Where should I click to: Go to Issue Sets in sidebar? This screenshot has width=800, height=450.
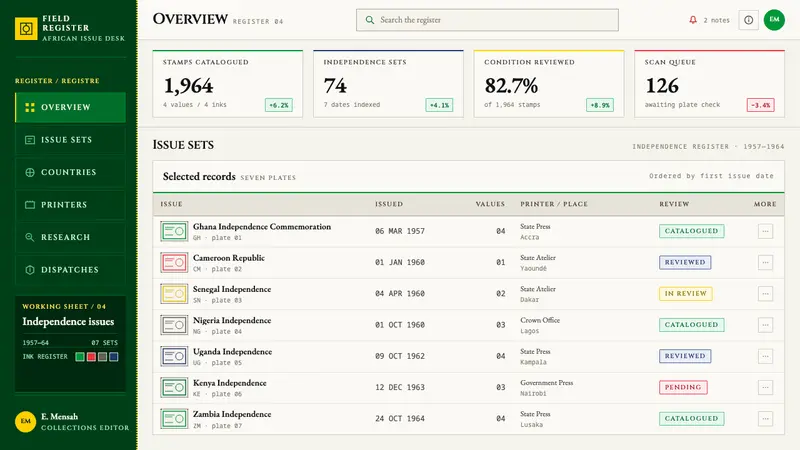pos(70,140)
